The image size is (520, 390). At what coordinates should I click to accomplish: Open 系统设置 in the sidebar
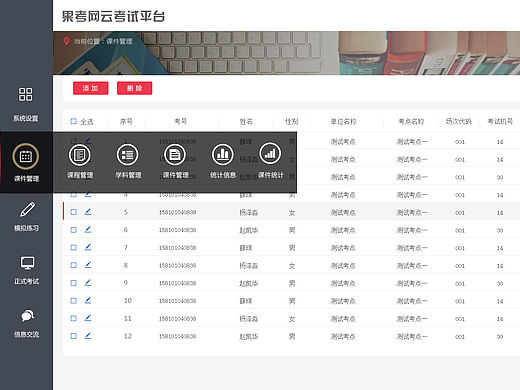[26, 104]
